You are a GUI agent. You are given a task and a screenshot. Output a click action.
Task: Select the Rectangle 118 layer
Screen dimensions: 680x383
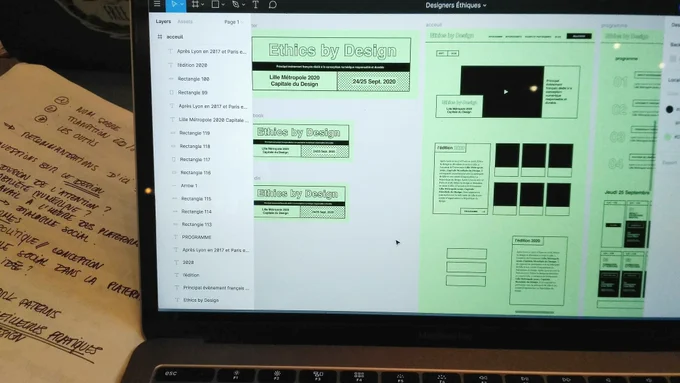195,146
